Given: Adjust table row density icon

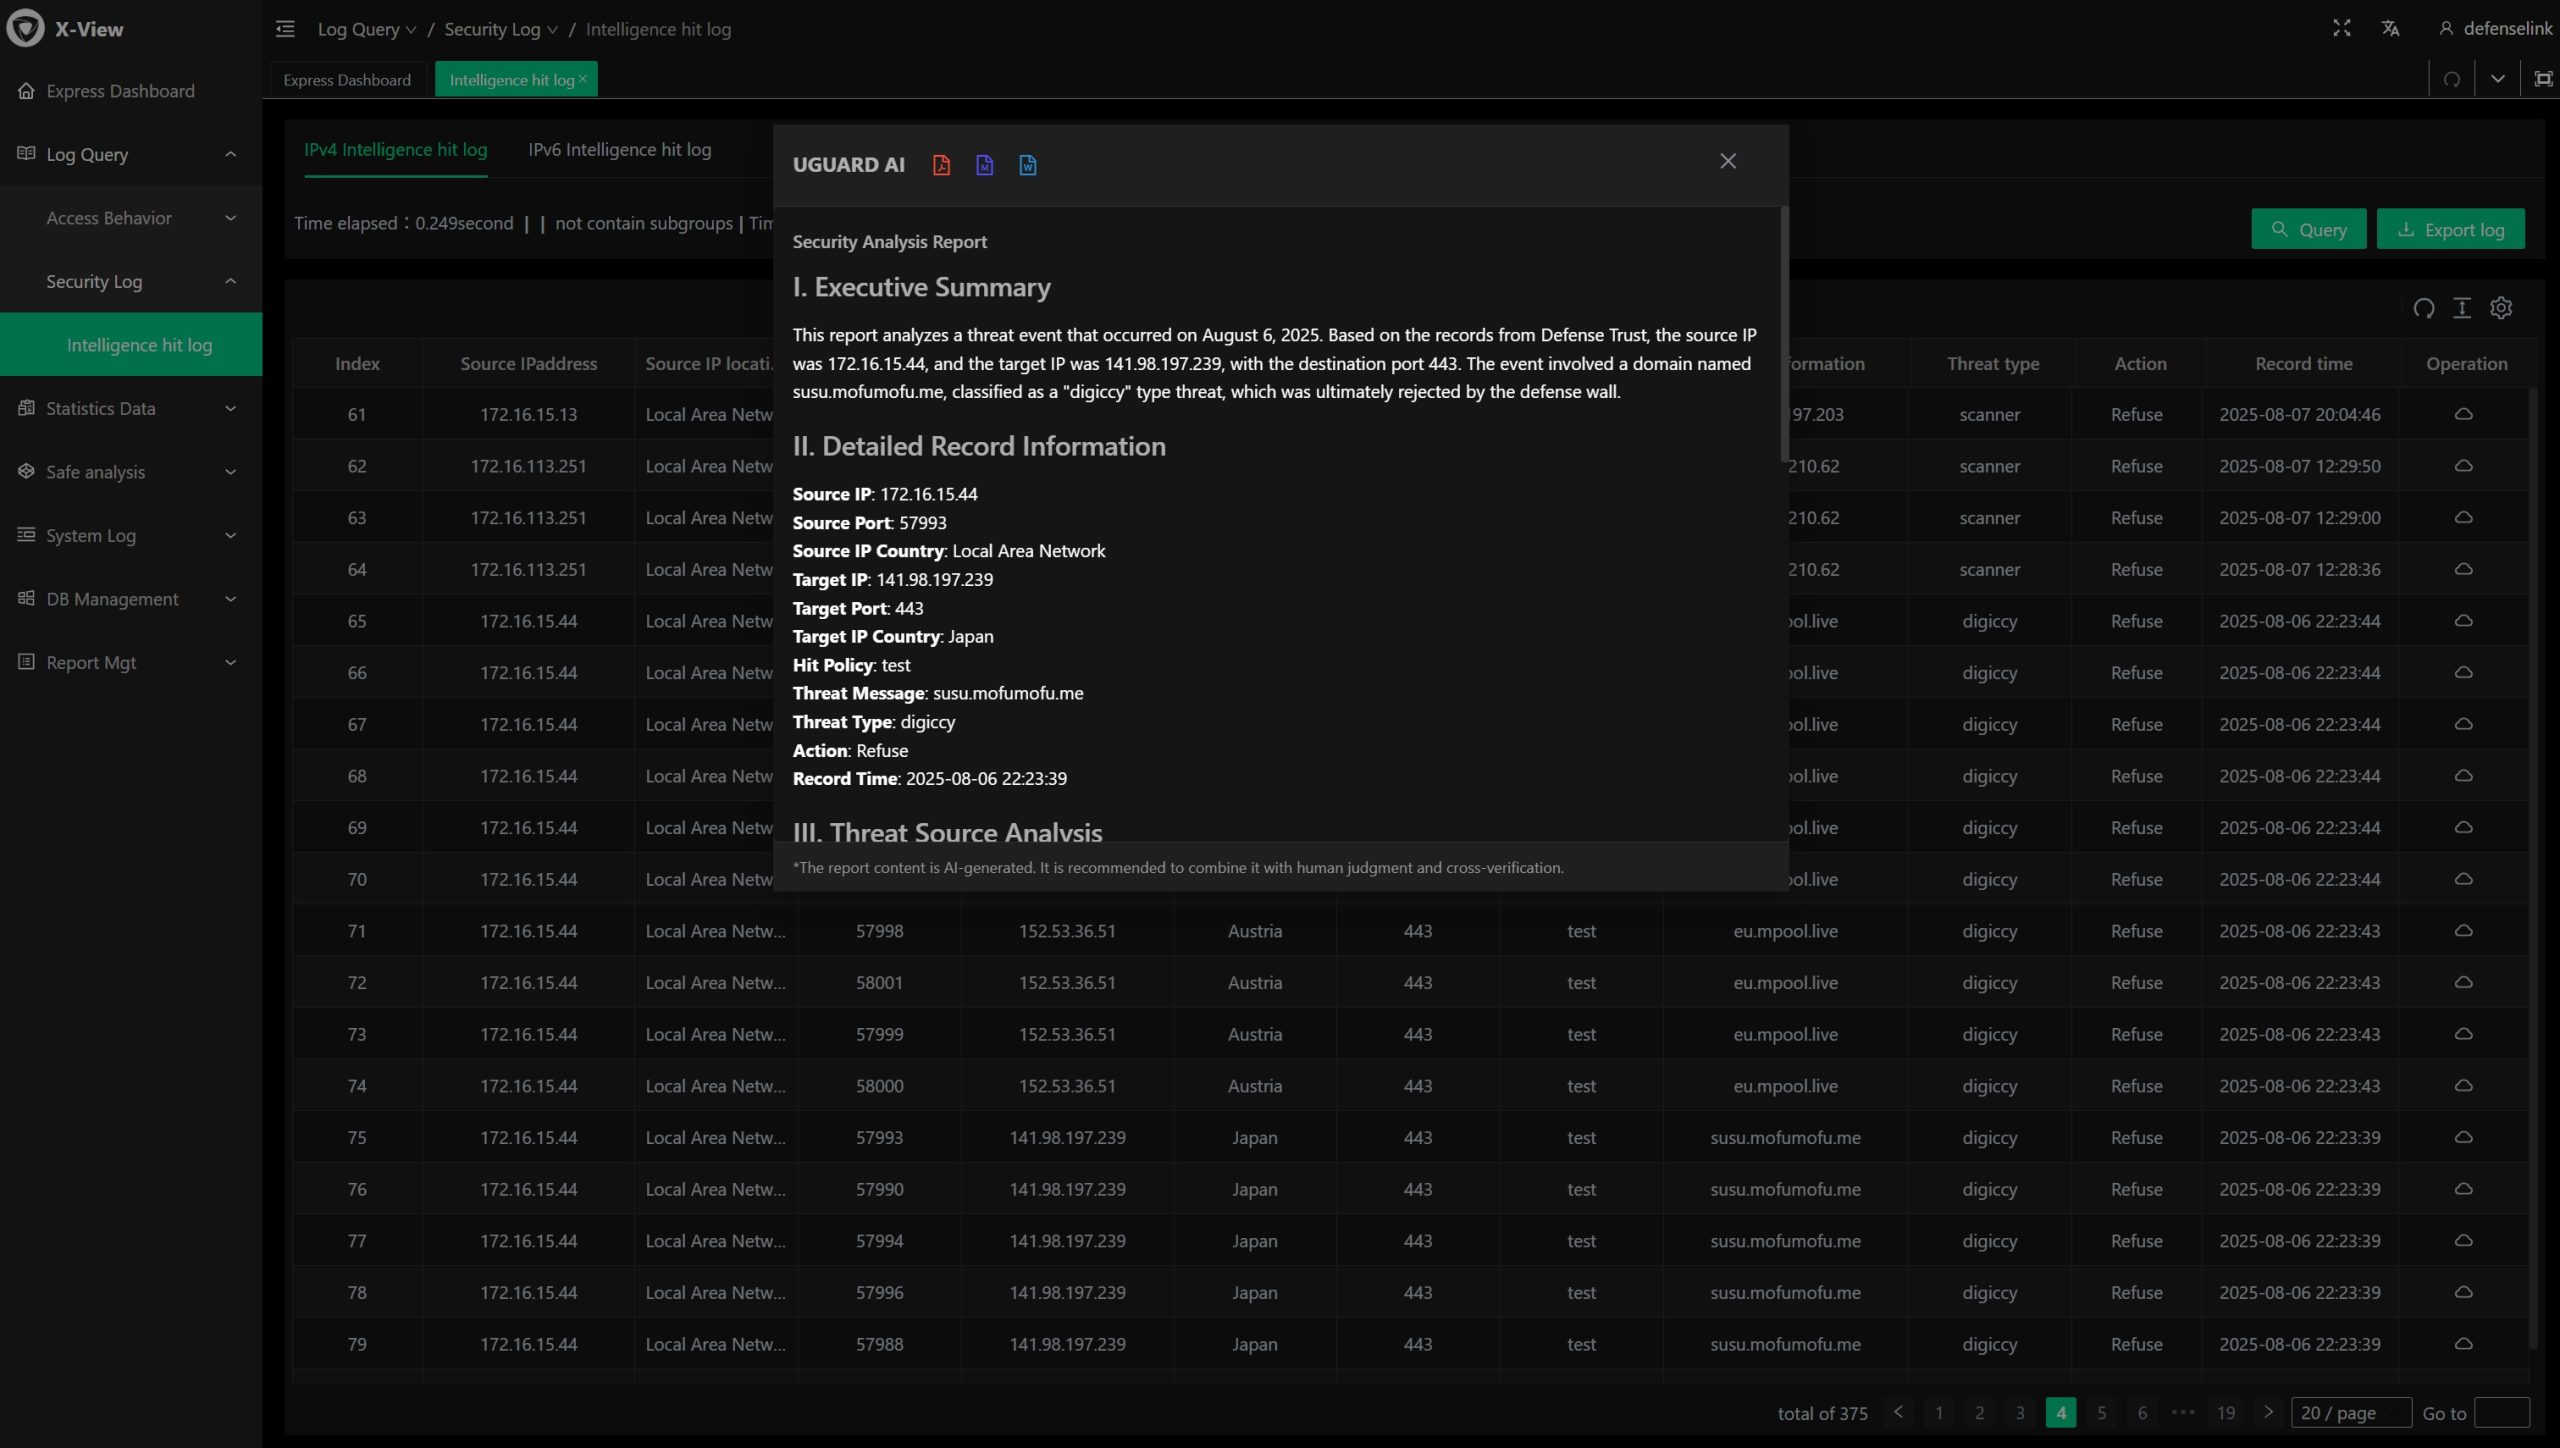Looking at the screenshot, I should point(2462,308).
